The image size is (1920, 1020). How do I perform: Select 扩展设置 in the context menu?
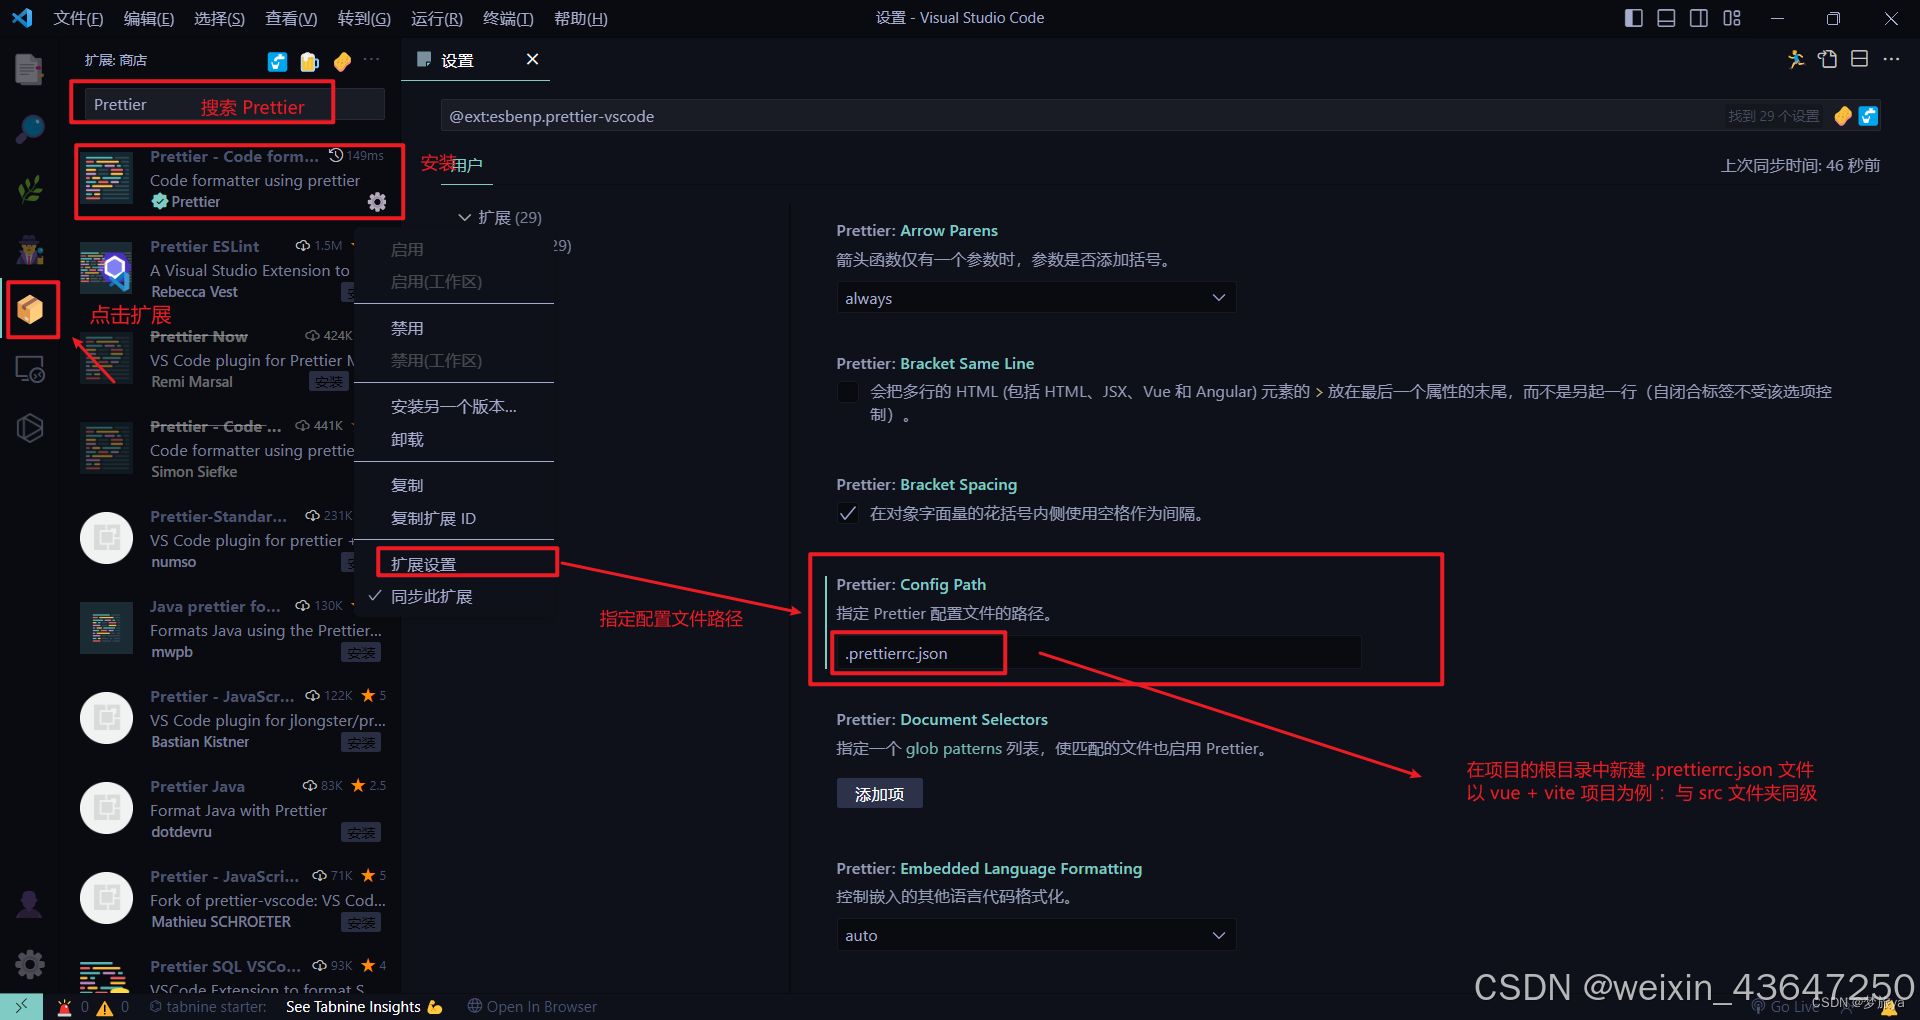pos(455,564)
